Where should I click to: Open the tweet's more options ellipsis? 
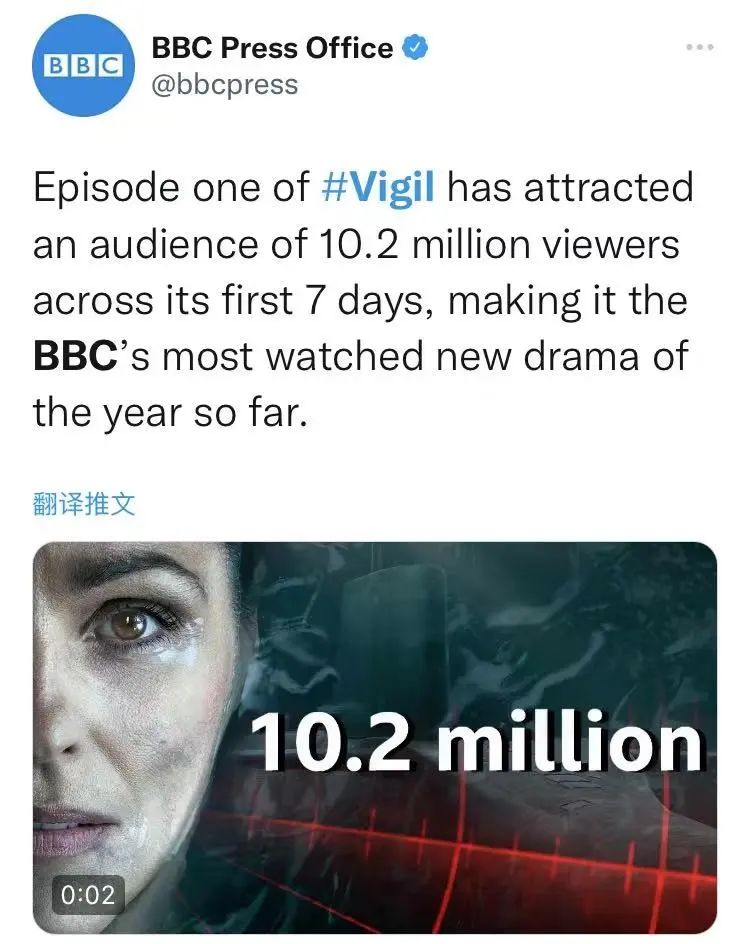pyautogui.click(x=701, y=48)
